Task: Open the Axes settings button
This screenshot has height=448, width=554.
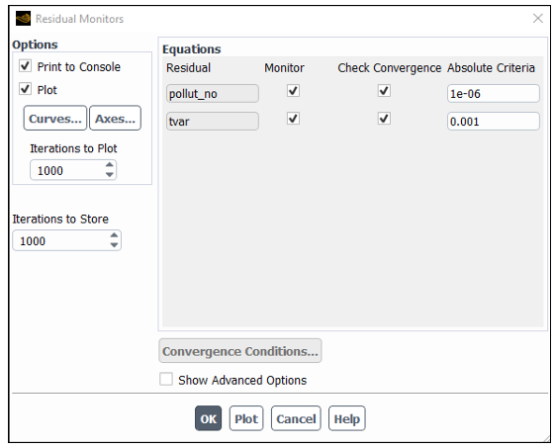Action: 115,118
